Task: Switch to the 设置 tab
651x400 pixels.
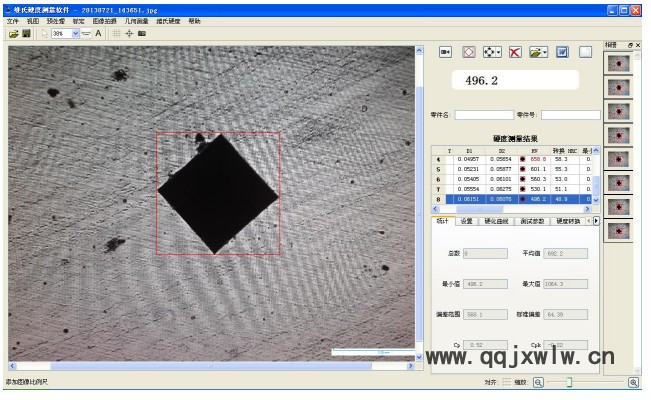Action: click(x=467, y=221)
